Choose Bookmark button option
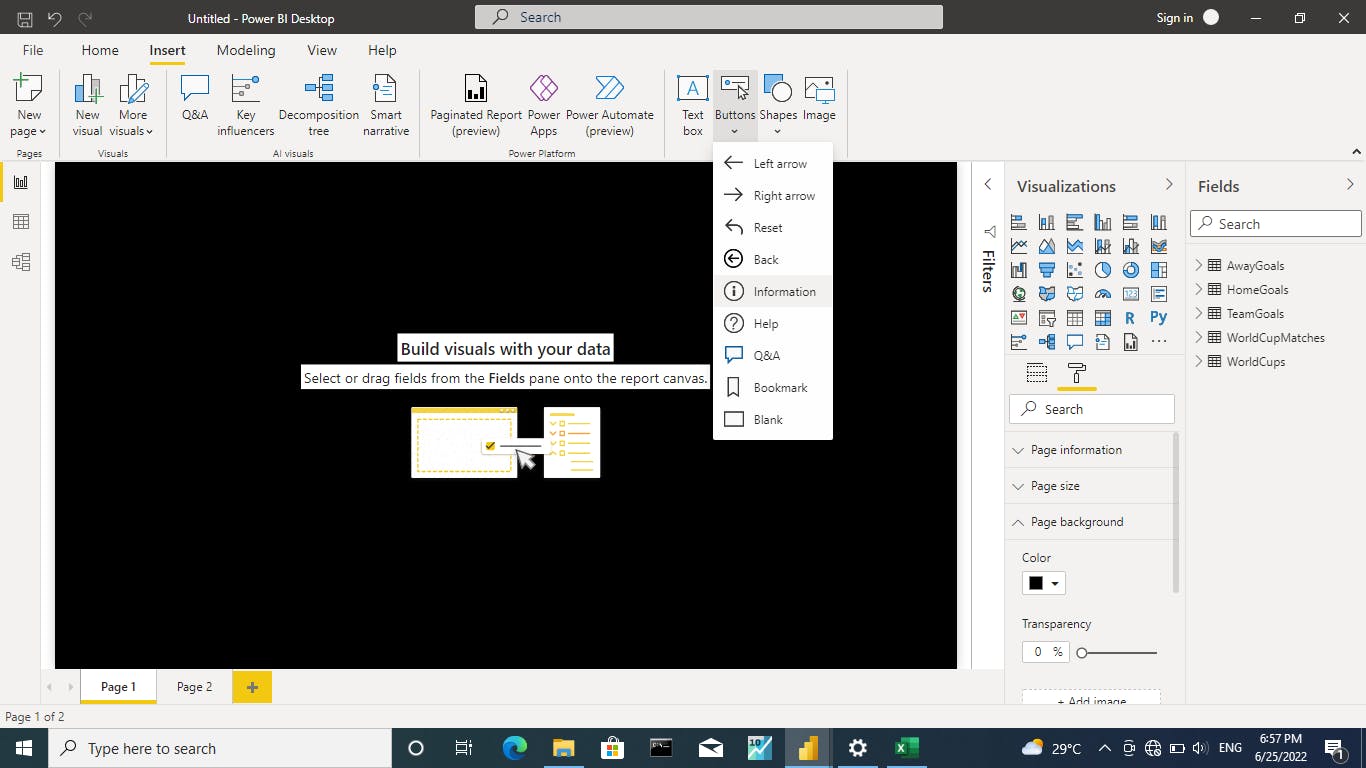This screenshot has height=768, width=1366. click(773, 388)
